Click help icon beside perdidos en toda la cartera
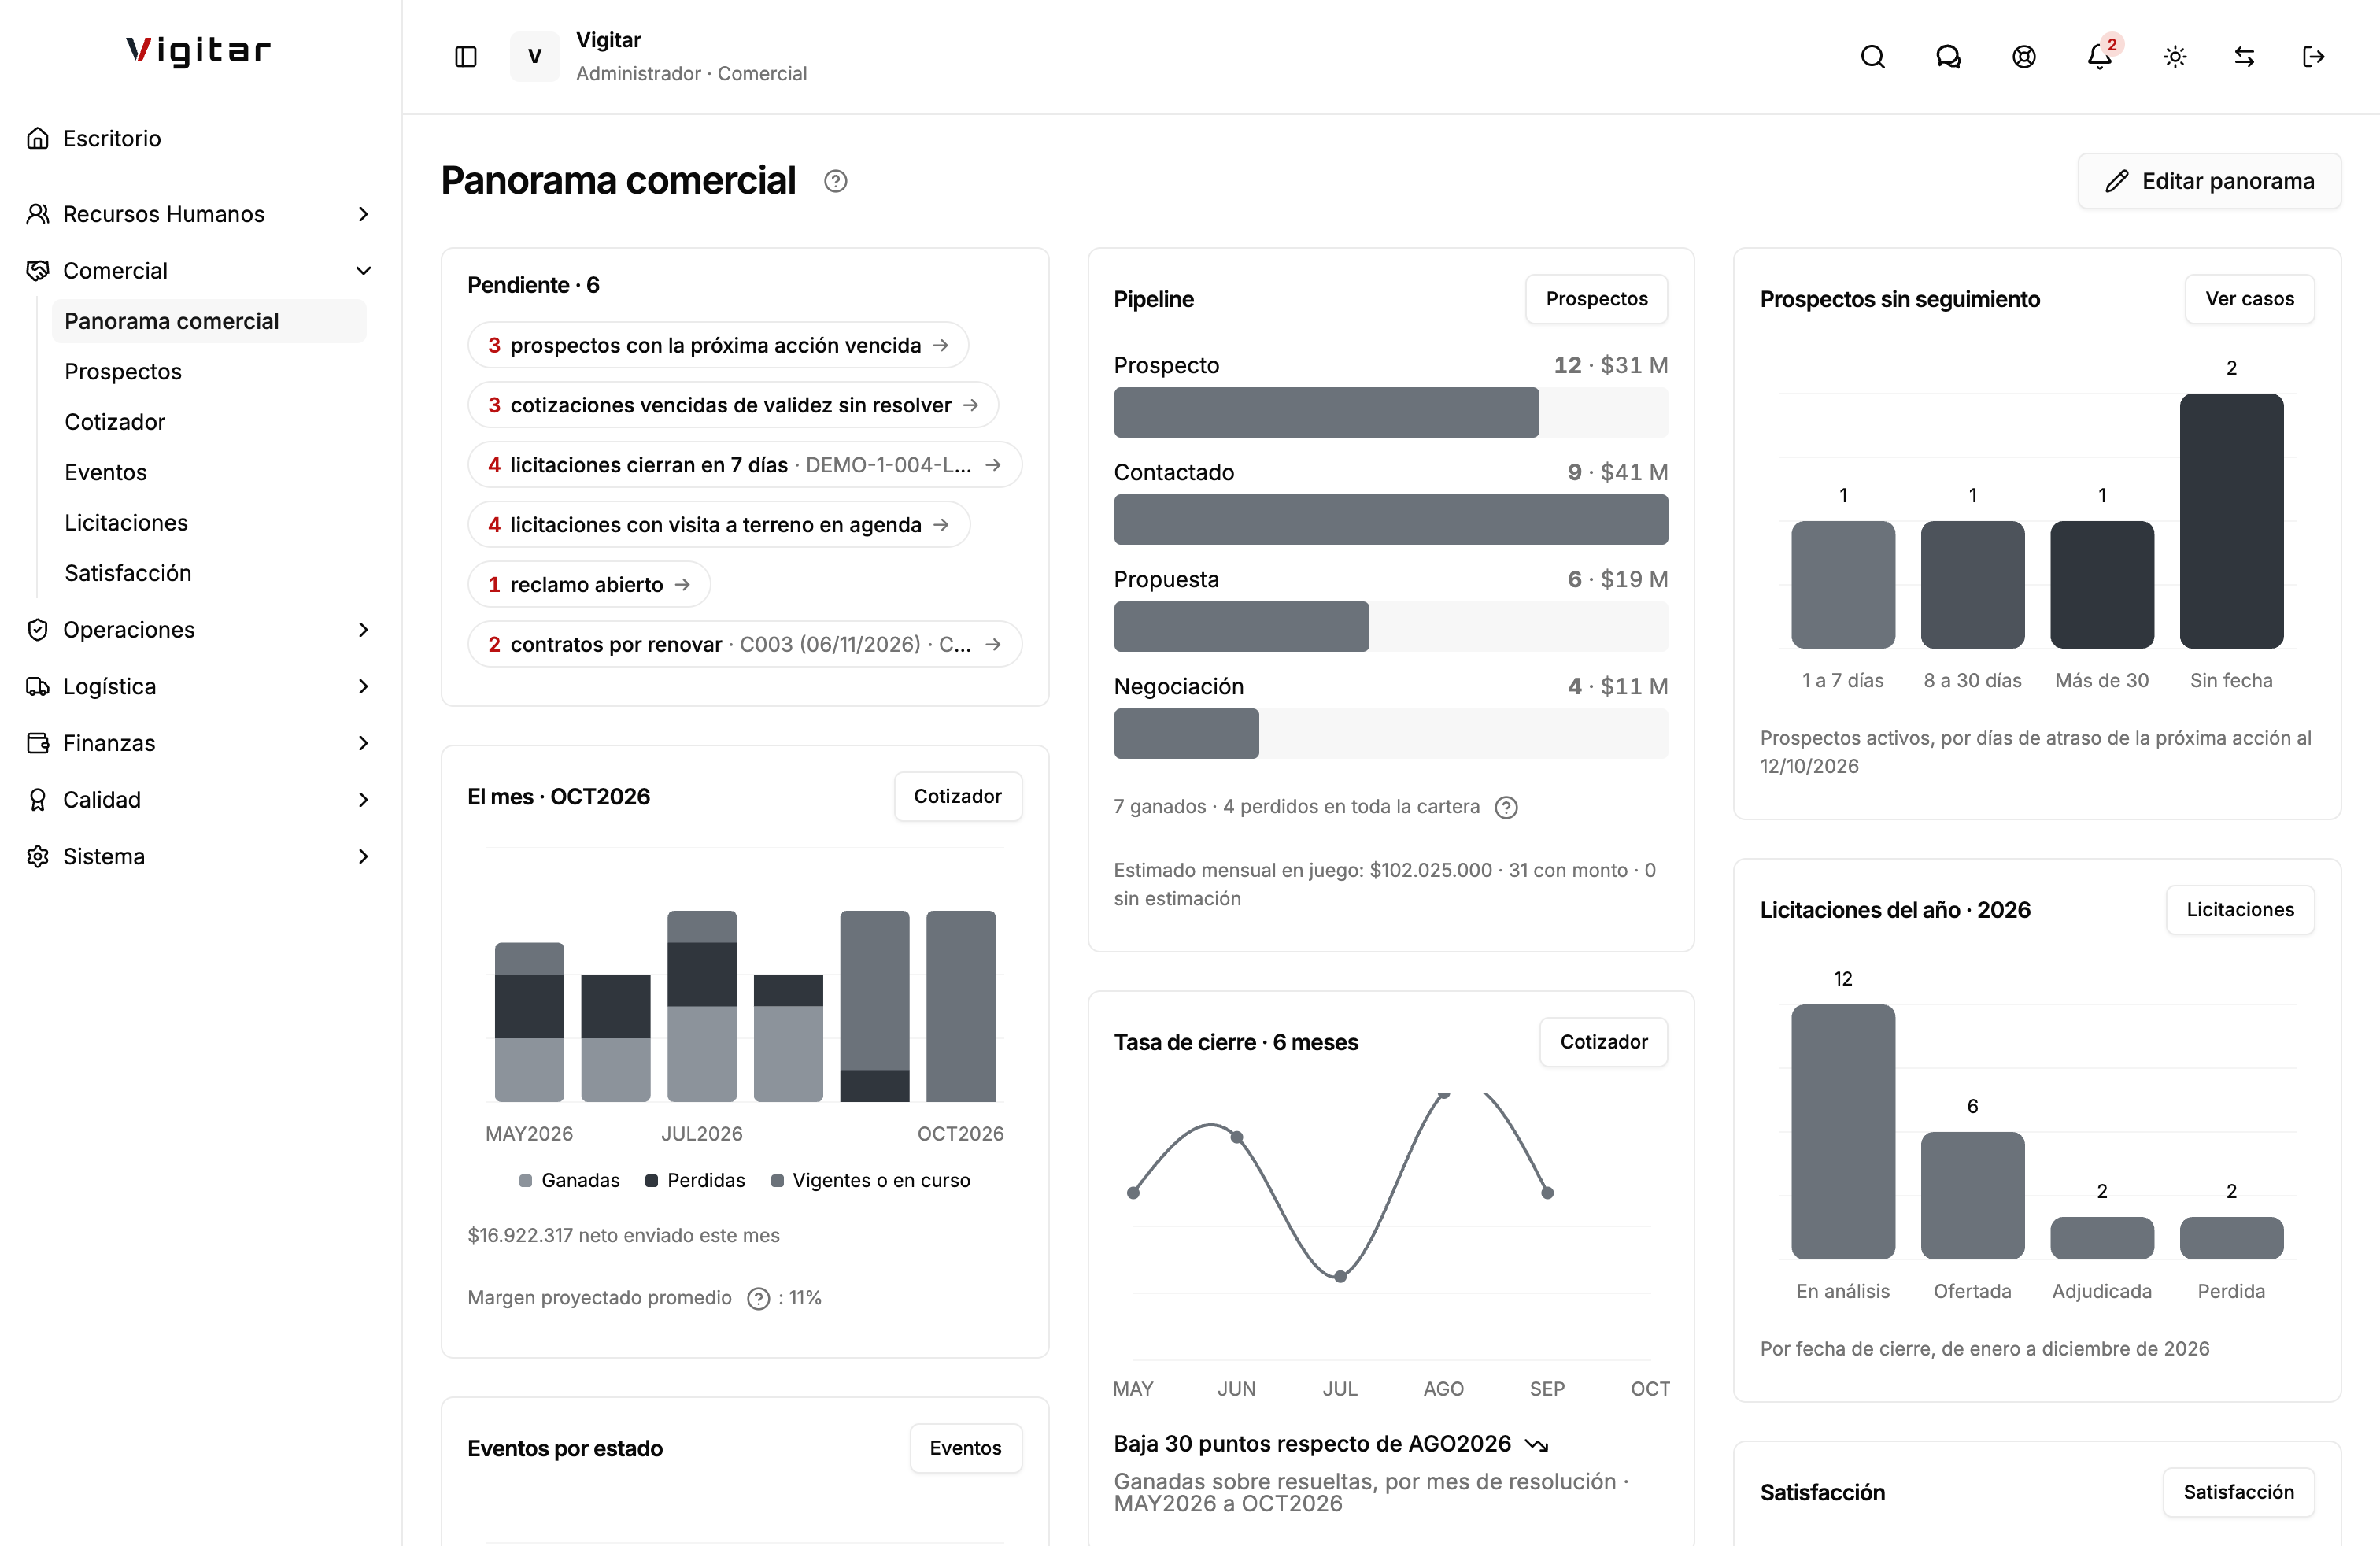The image size is (2380, 1546). 1506,807
